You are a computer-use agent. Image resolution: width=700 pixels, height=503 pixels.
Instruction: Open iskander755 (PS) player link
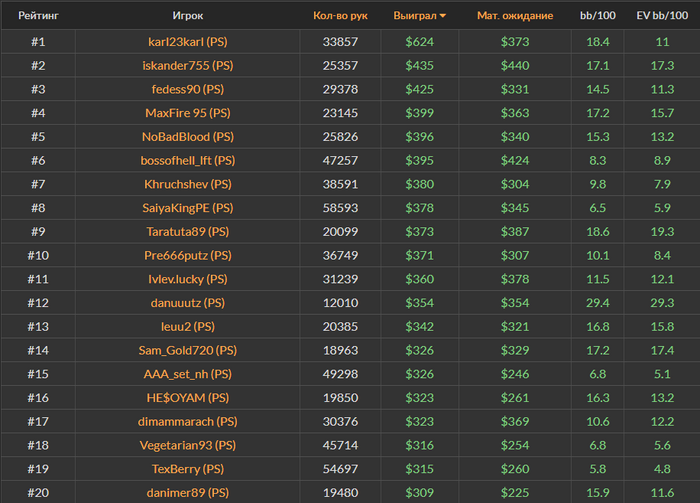[188, 65]
